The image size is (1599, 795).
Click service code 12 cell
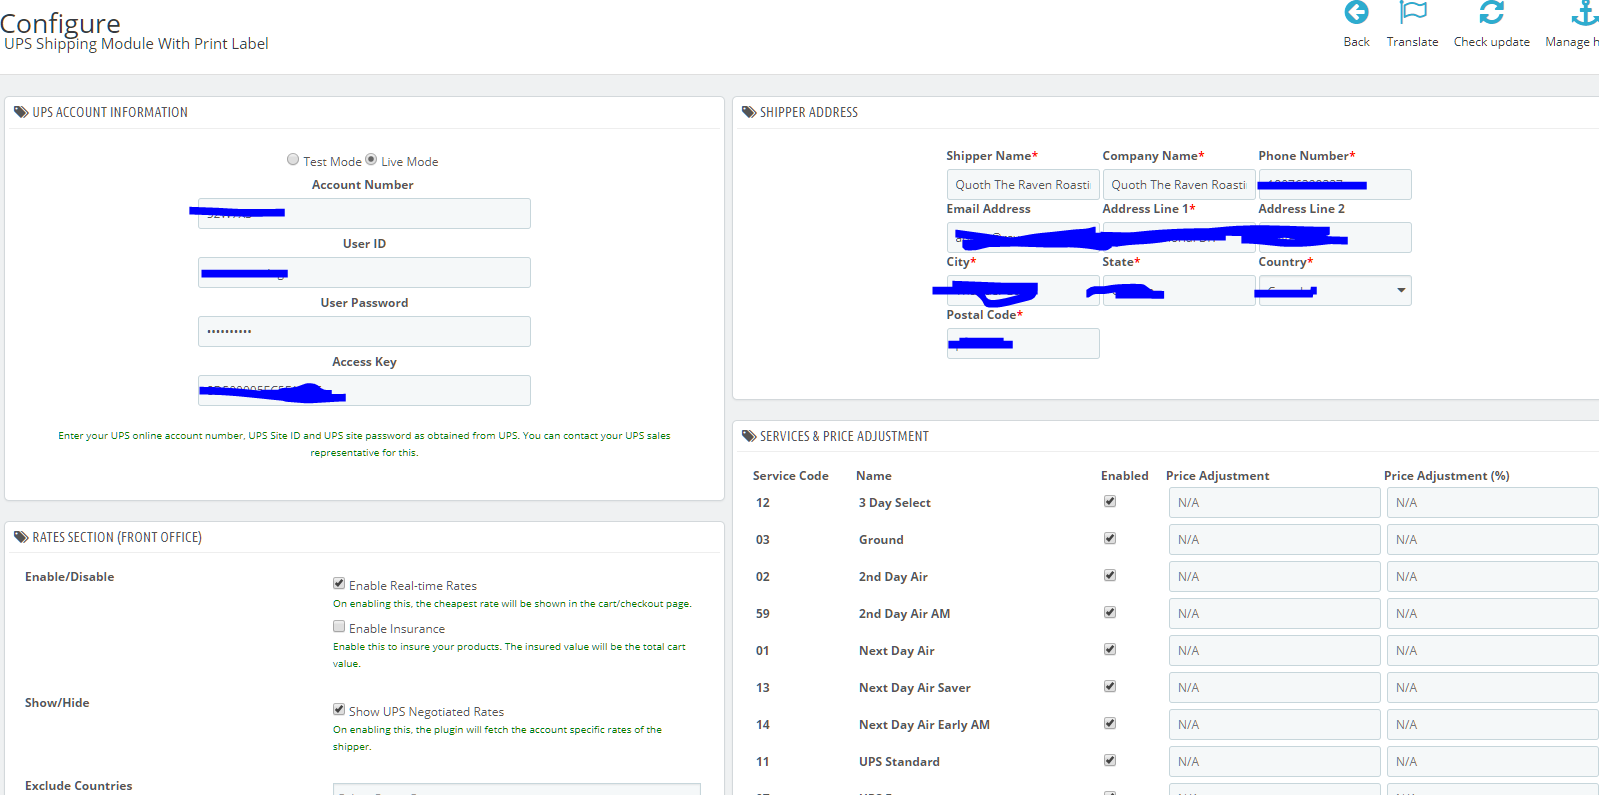pos(763,503)
